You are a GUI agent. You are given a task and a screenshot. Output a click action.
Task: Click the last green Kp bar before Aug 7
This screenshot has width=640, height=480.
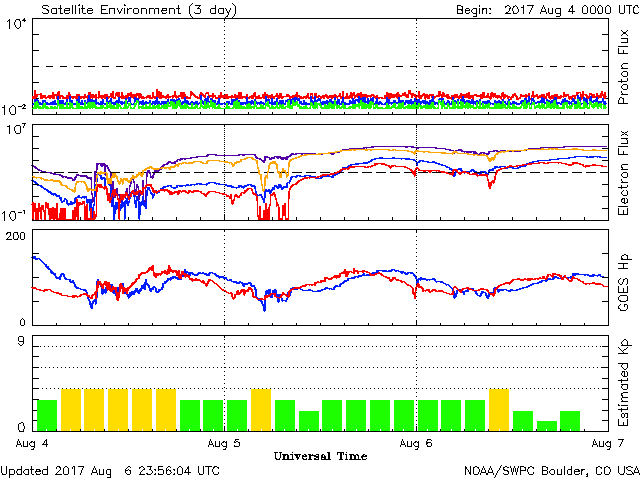pos(570,421)
